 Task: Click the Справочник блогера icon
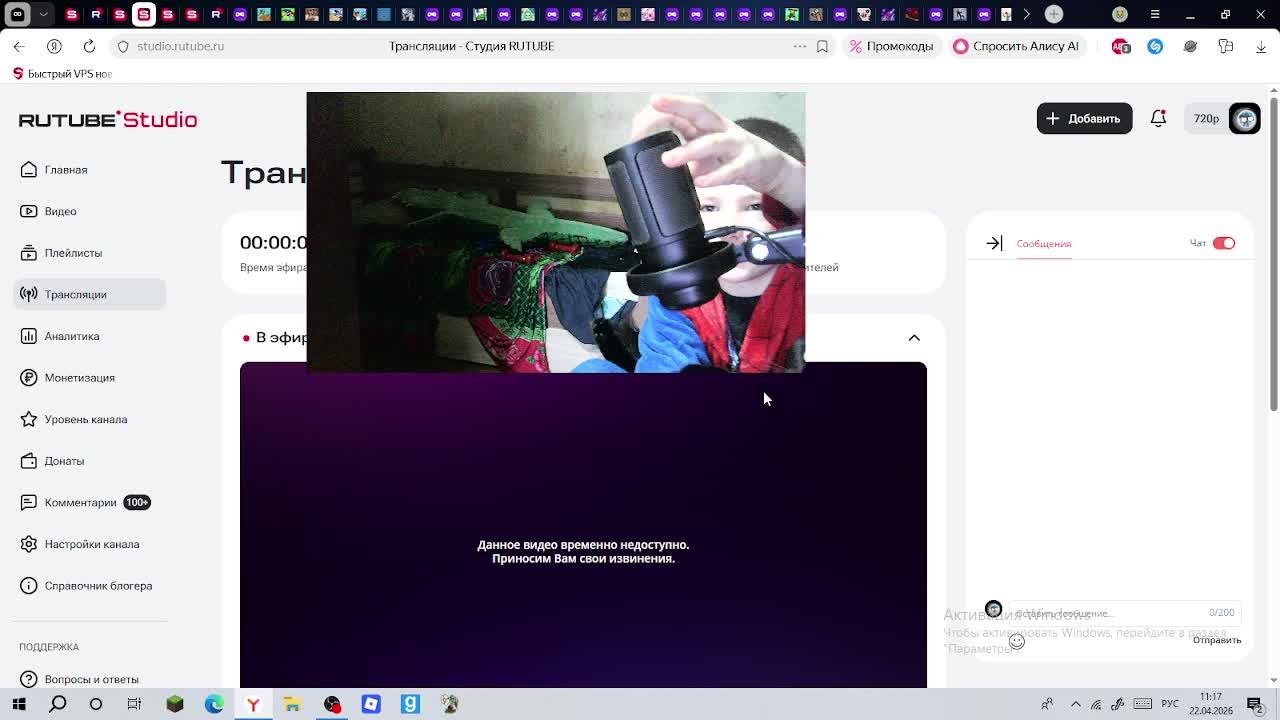click(29, 586)
